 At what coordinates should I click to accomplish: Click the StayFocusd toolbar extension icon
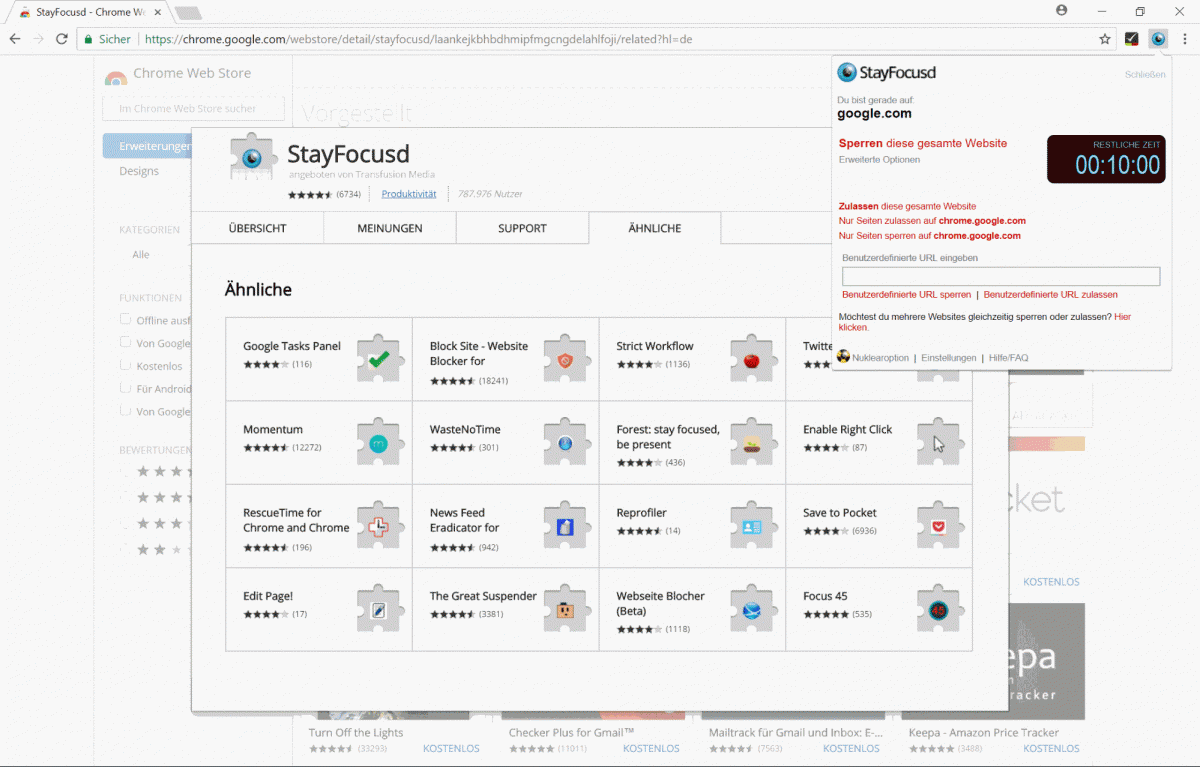pos(1158,39)
